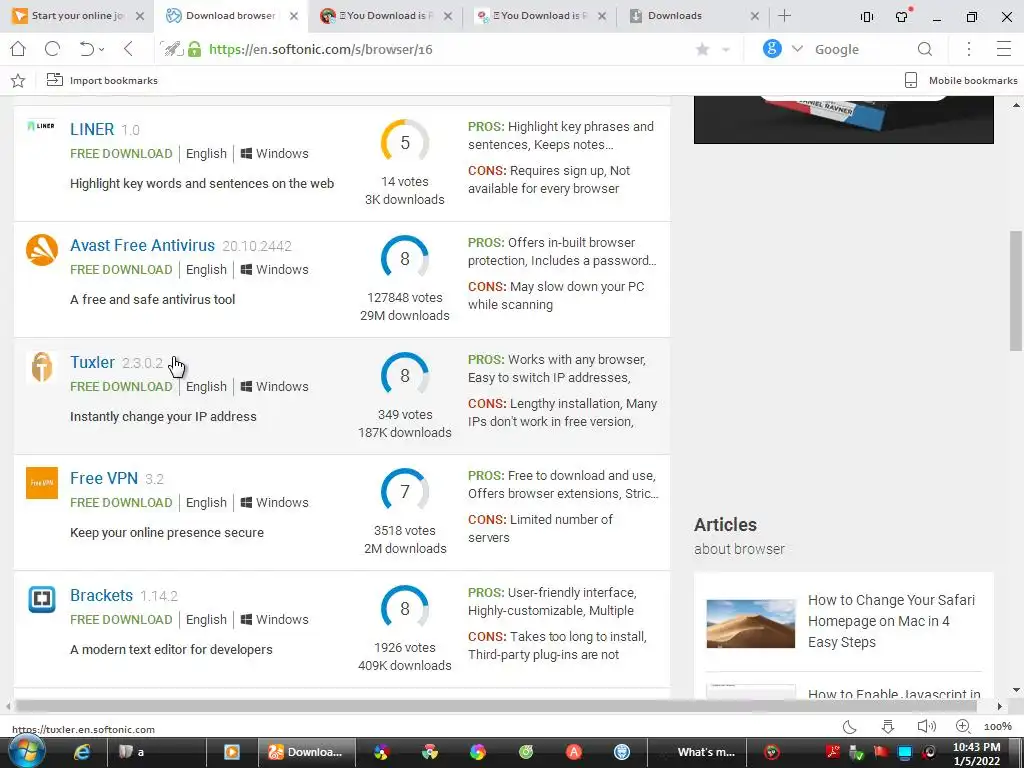
Task: Close the Downloads tab
Action: pos(755,16)
